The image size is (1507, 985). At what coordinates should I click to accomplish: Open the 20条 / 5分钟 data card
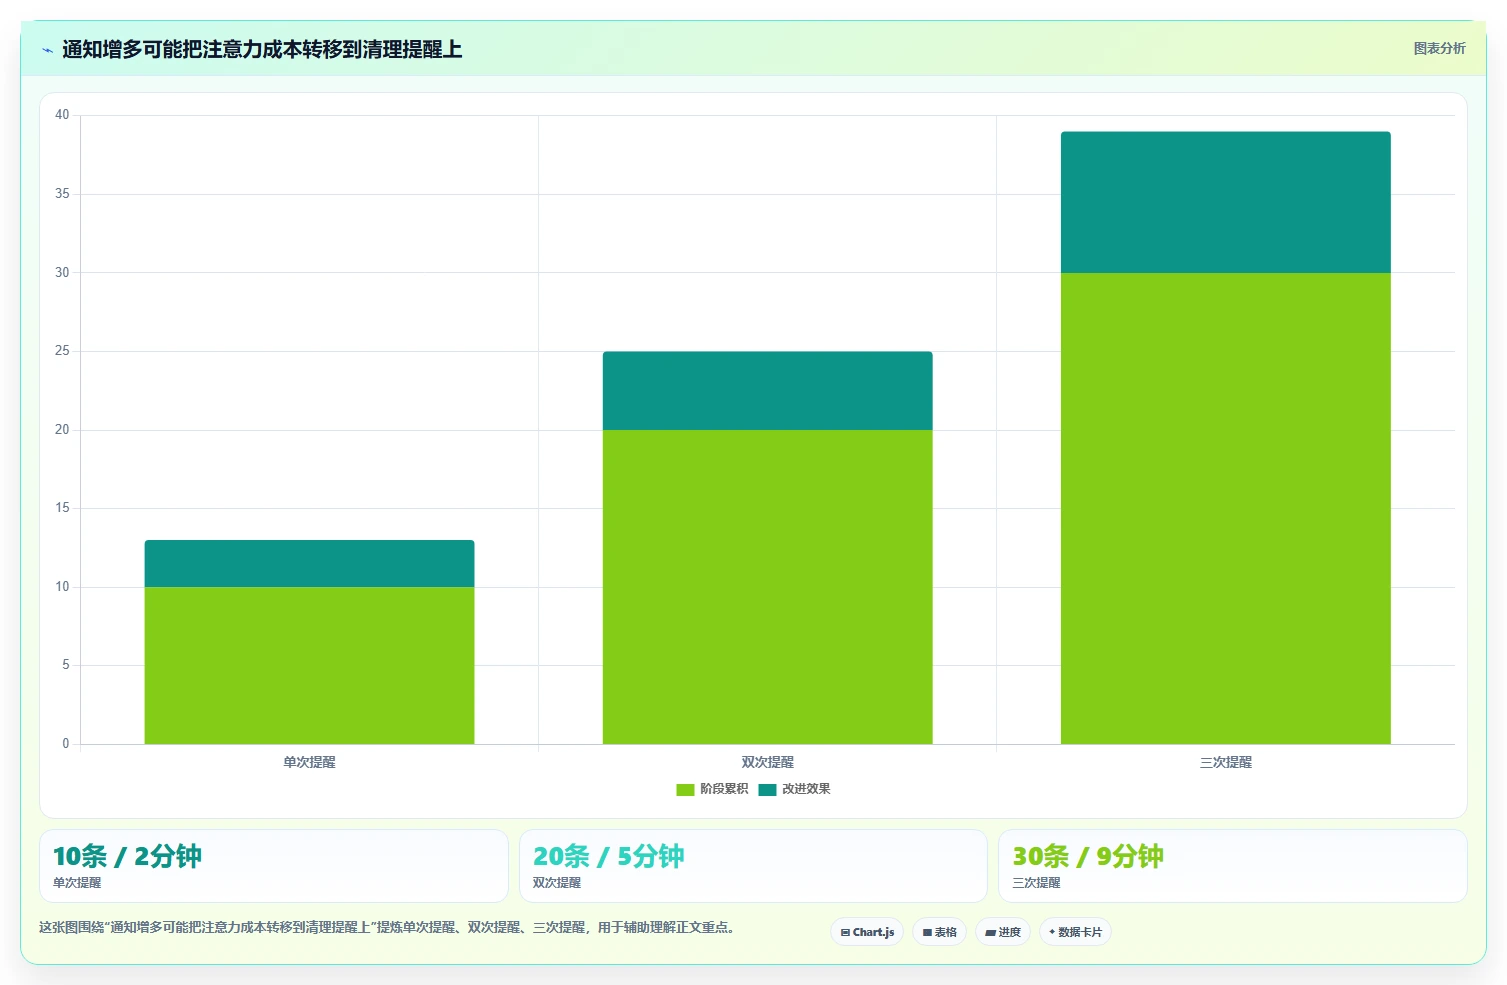(753, 866)
